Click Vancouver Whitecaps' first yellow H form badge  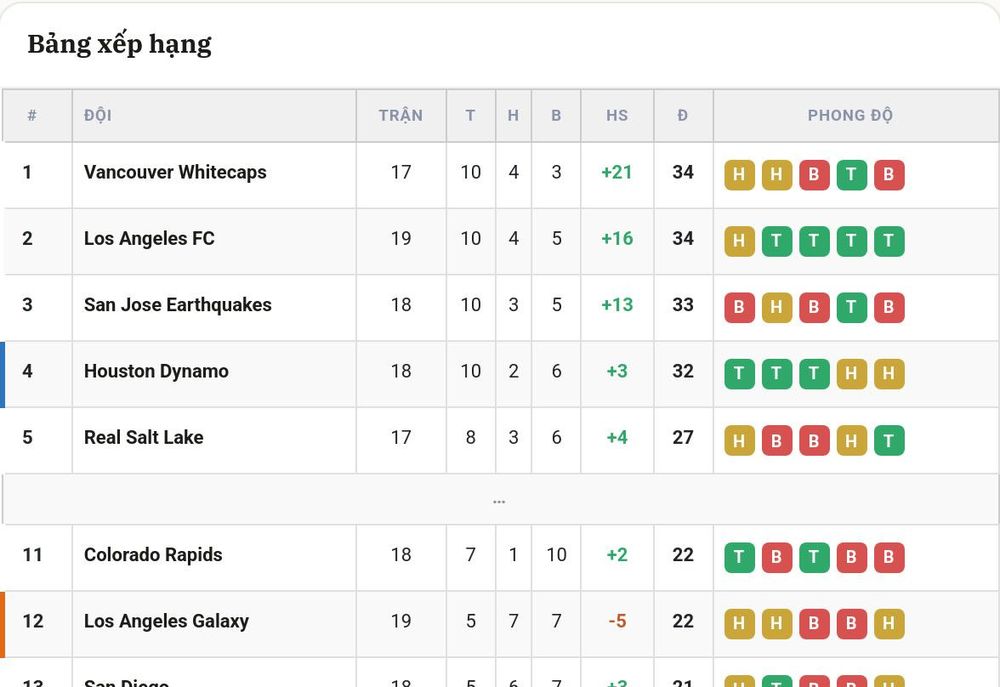pyautogui.click(x=739, y=175)
